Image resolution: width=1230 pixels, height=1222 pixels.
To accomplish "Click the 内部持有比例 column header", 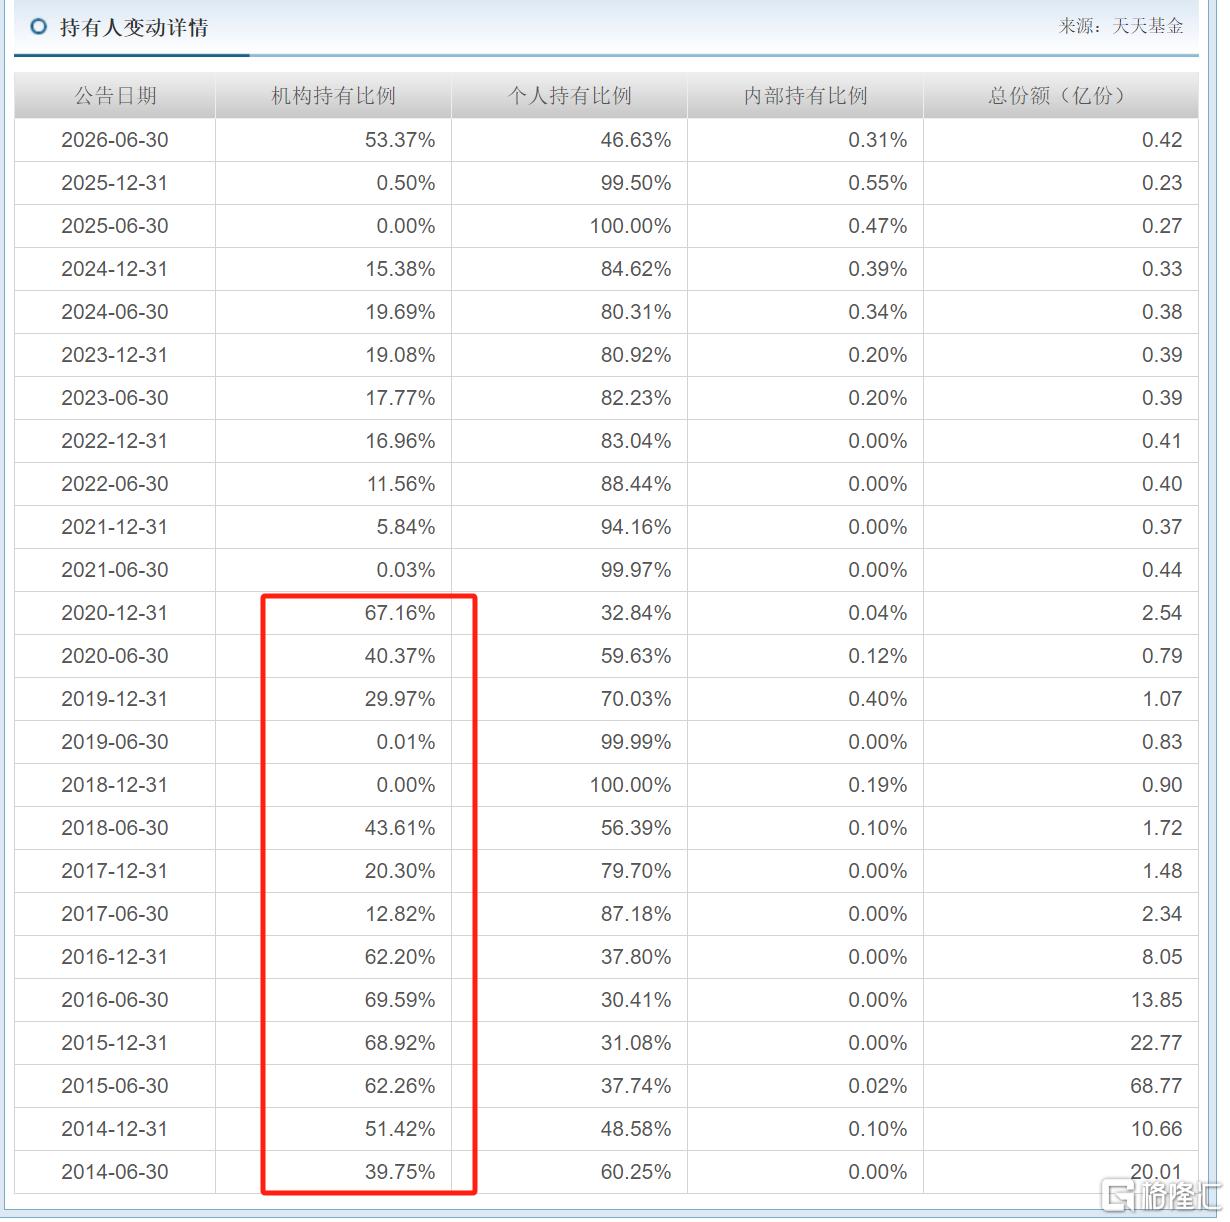I will pyautogui.click(x=806, y=96).
